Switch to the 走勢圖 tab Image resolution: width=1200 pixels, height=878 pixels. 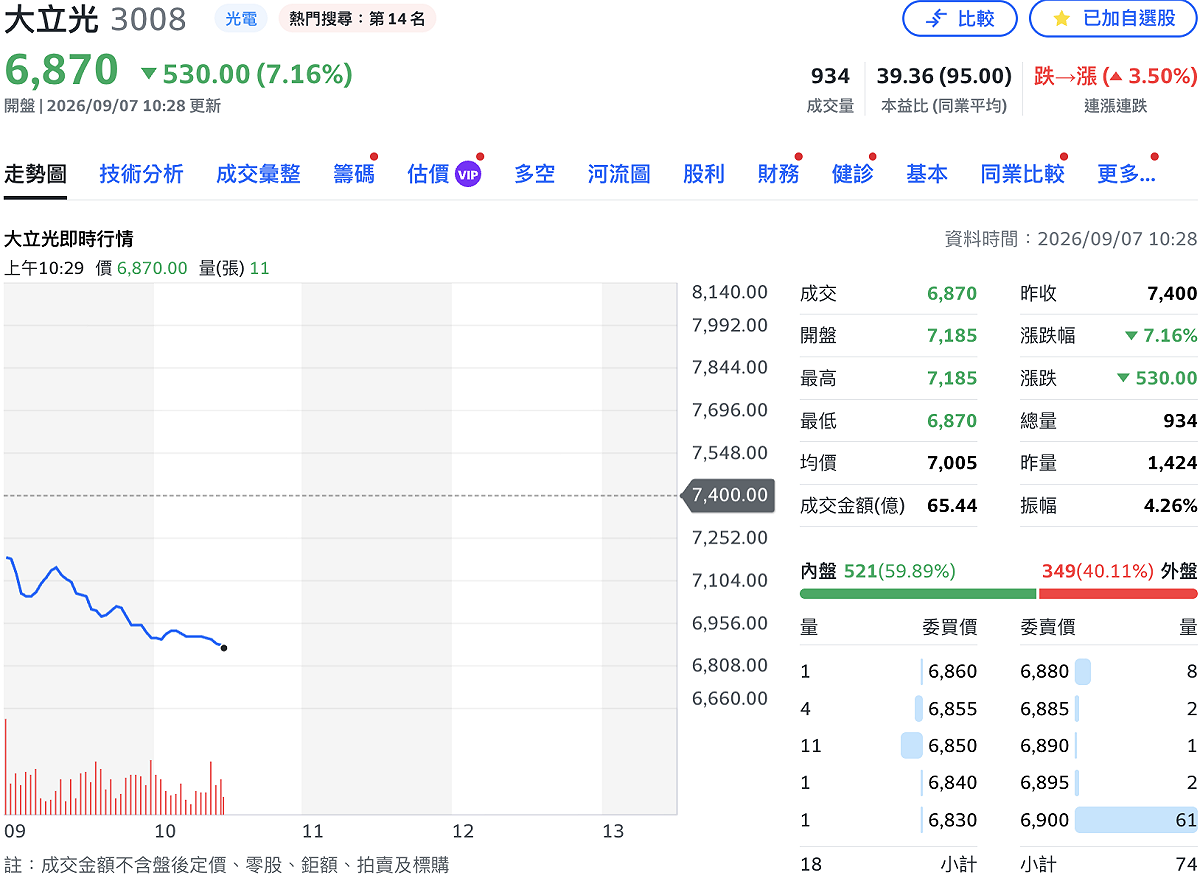tap(35, 174)
